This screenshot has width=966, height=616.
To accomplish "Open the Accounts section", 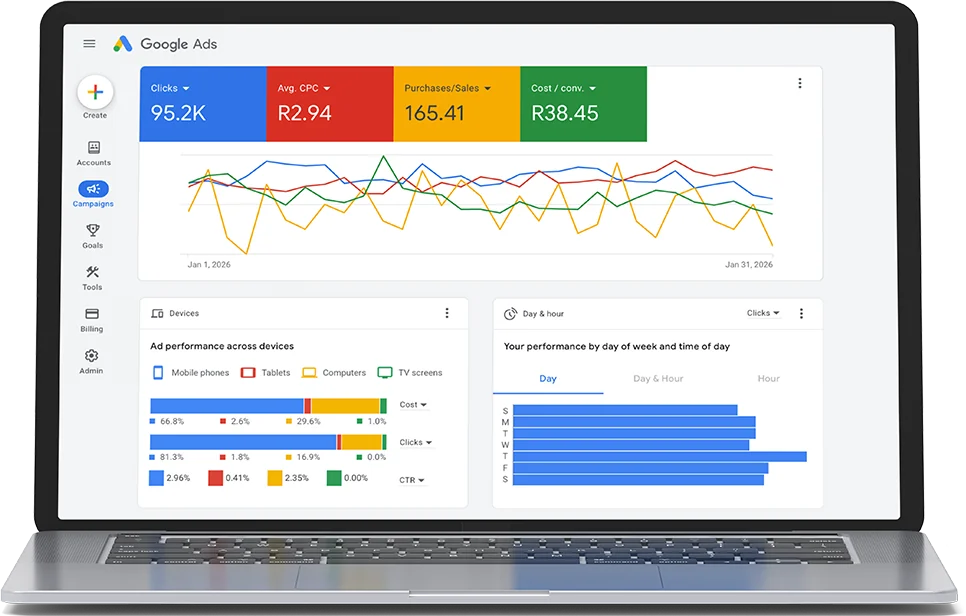I will point(94,153).
